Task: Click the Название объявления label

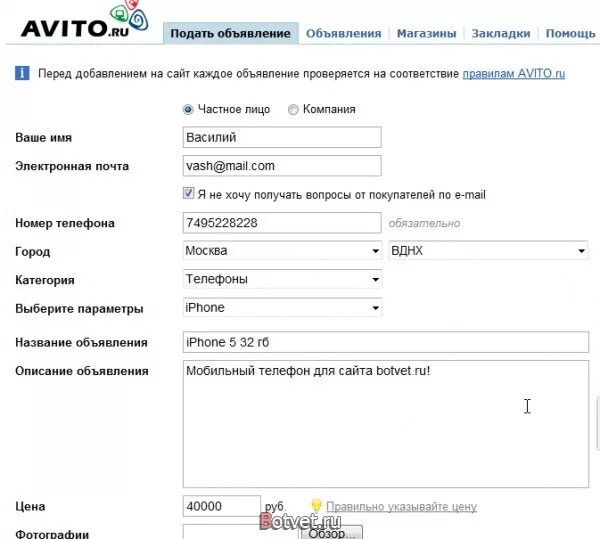Action: coord(81,342)
